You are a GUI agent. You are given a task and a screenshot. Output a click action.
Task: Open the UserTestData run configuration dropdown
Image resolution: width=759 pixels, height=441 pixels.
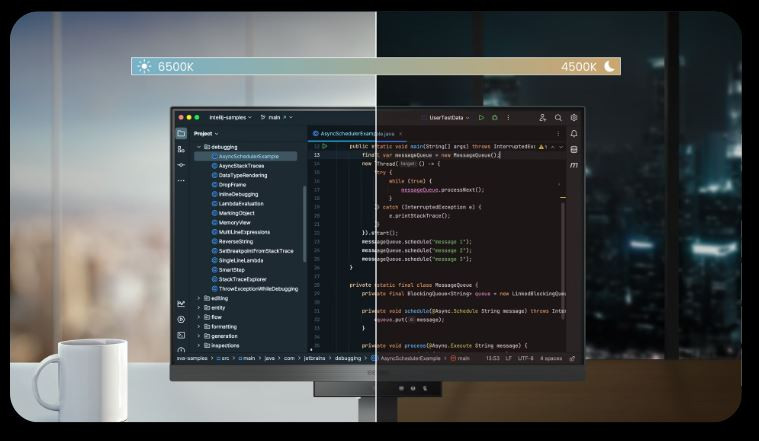pos(450,117)
